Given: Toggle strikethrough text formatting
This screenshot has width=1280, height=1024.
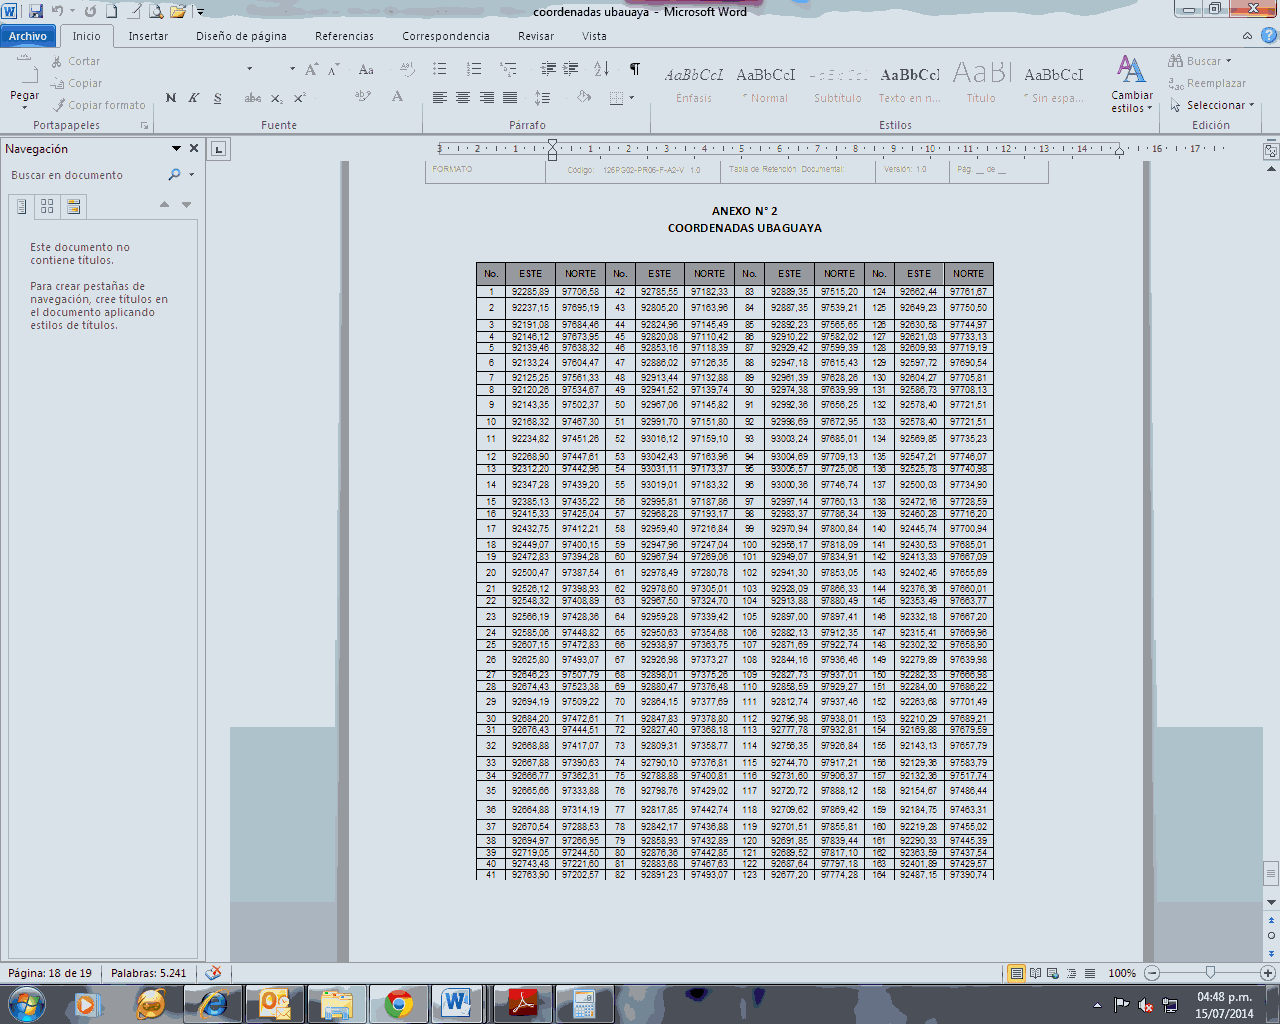Looking at the screenshot, I should coord(252,98).
